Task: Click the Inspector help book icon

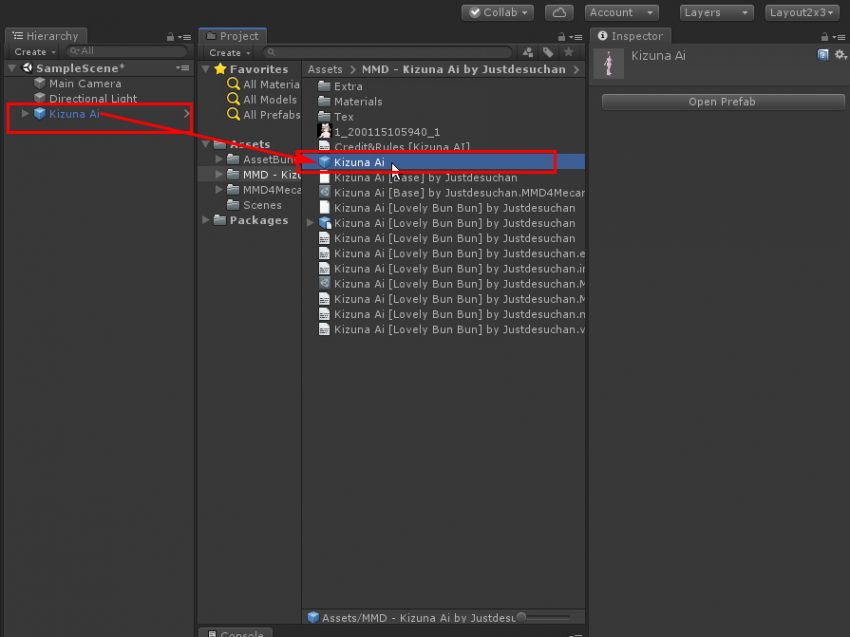Action: pyautogui.click(x=822, y=56)
